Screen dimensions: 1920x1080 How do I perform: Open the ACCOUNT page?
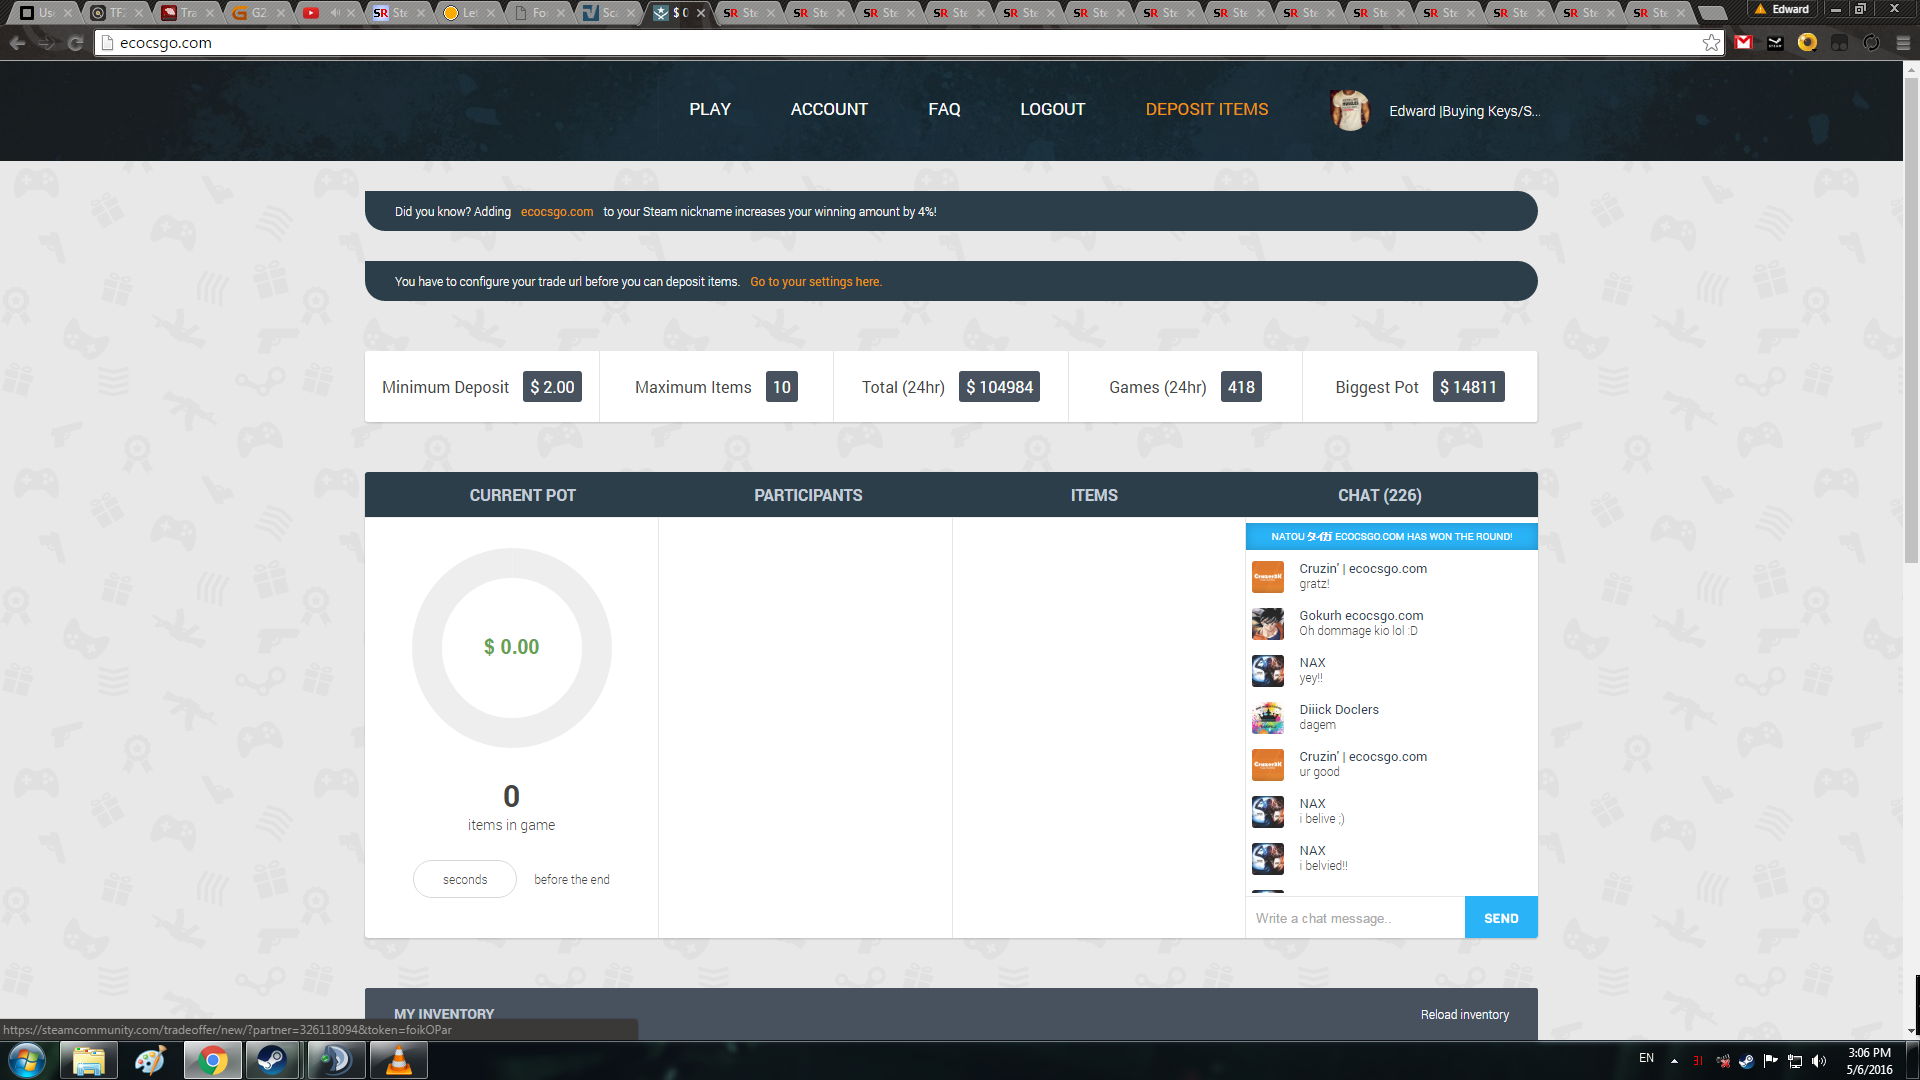pos(829,109)
